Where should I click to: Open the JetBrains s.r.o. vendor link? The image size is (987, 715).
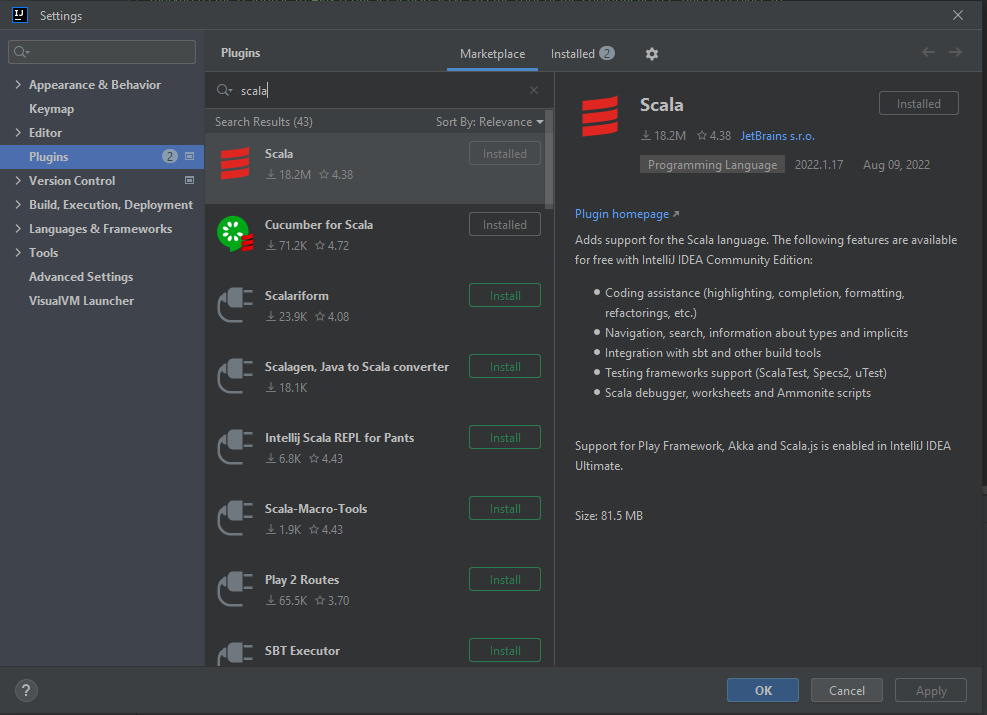(x=777, y=135)
